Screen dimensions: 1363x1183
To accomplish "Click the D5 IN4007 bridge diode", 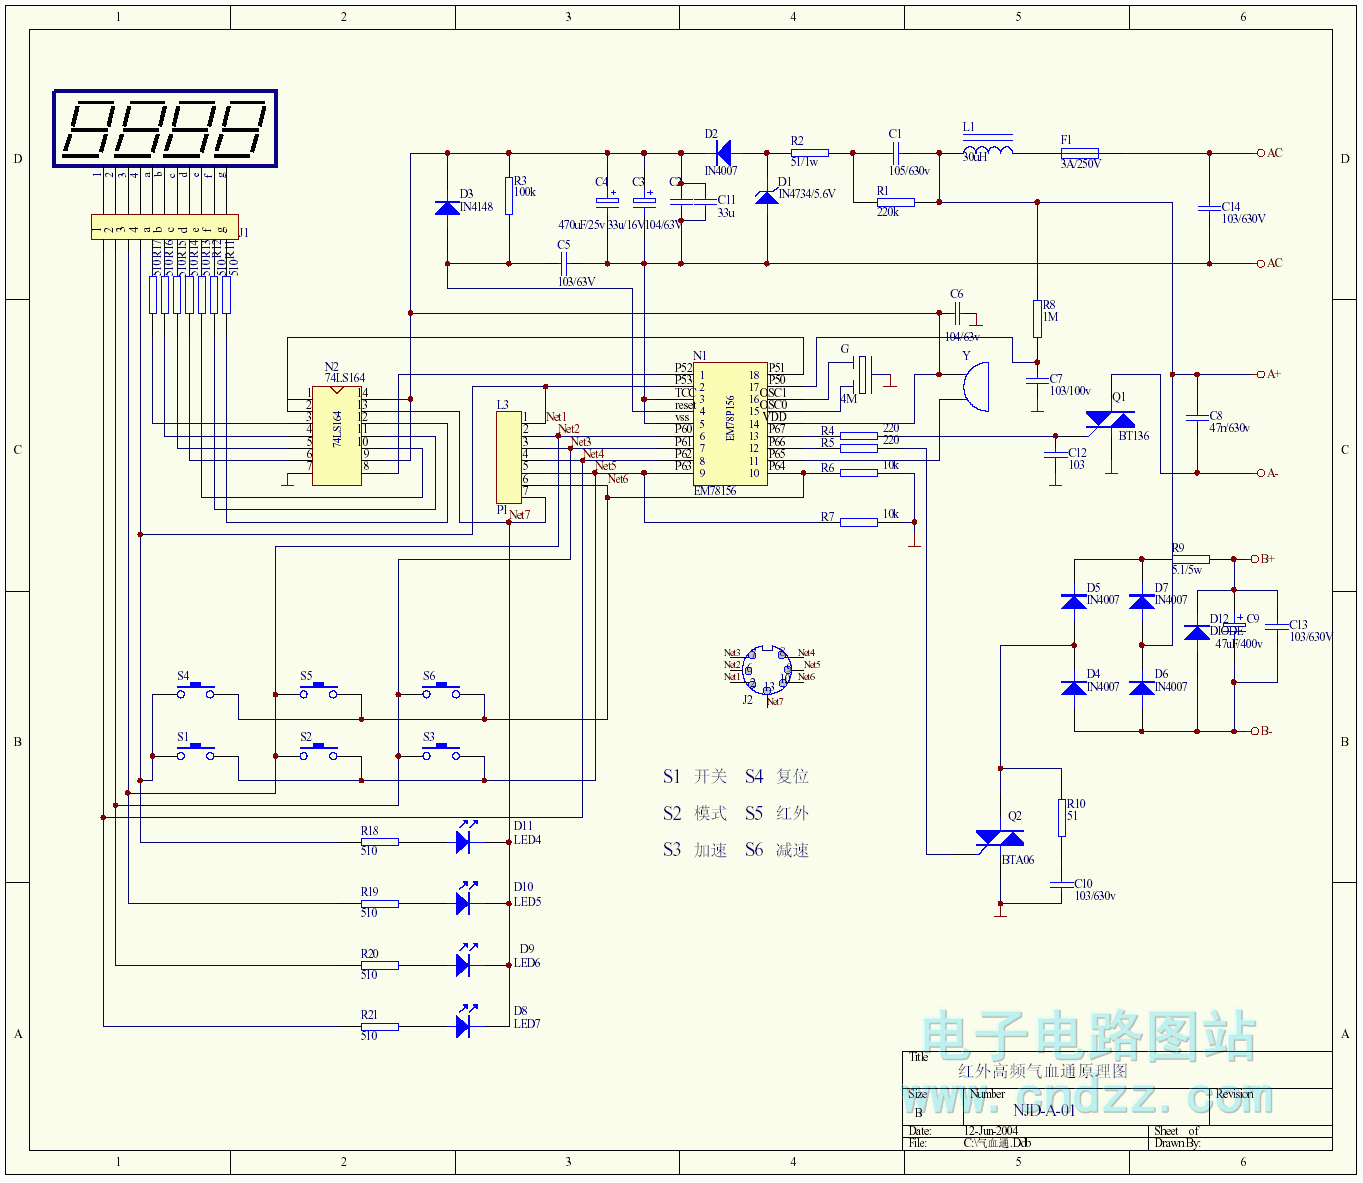I will [1074, 600].
